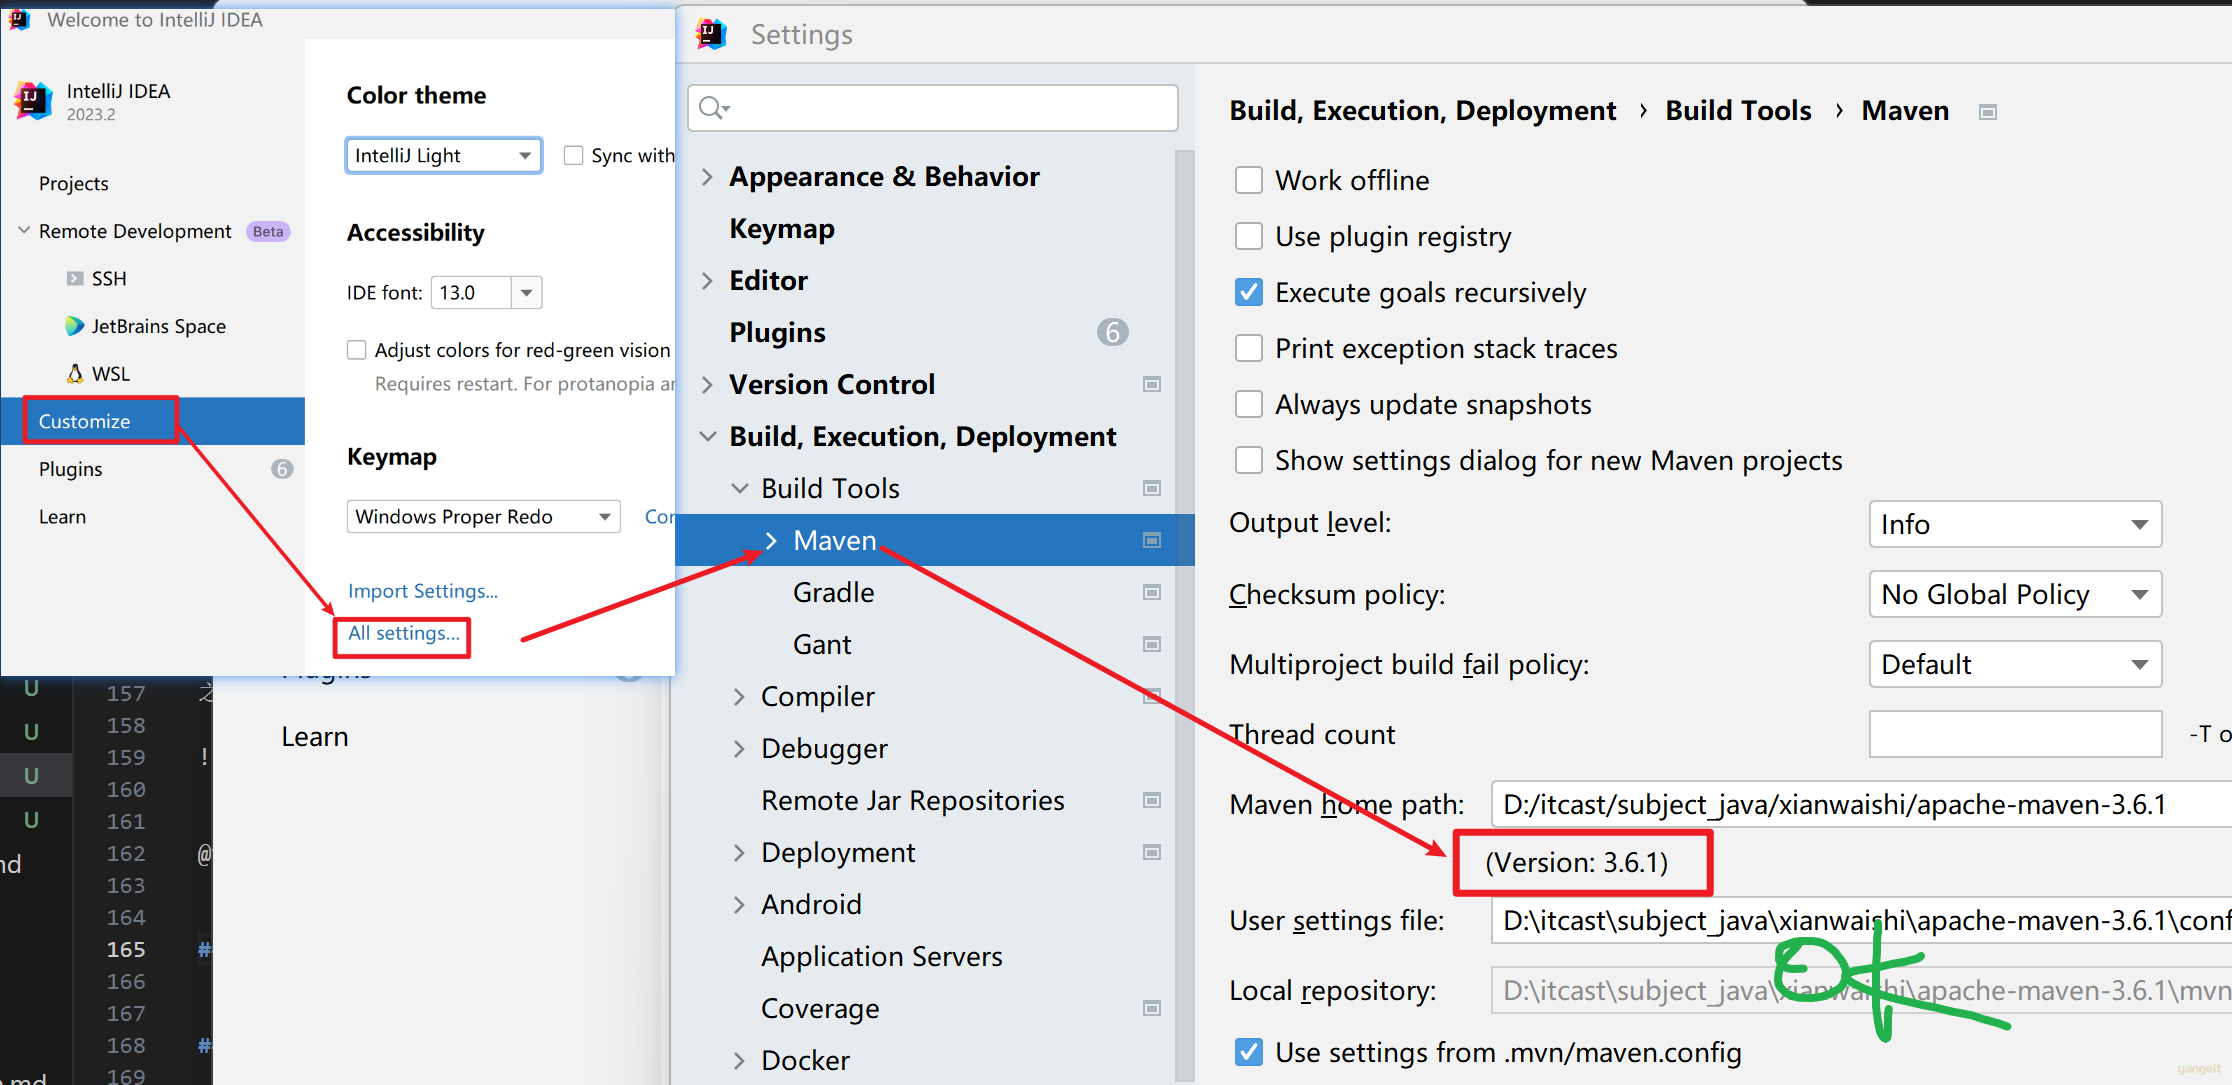This screenshot has width=2232, height=1085.
Task: Select Projects in Welcome sidebar
Action: pyautogui.click(x=74, y=183)
